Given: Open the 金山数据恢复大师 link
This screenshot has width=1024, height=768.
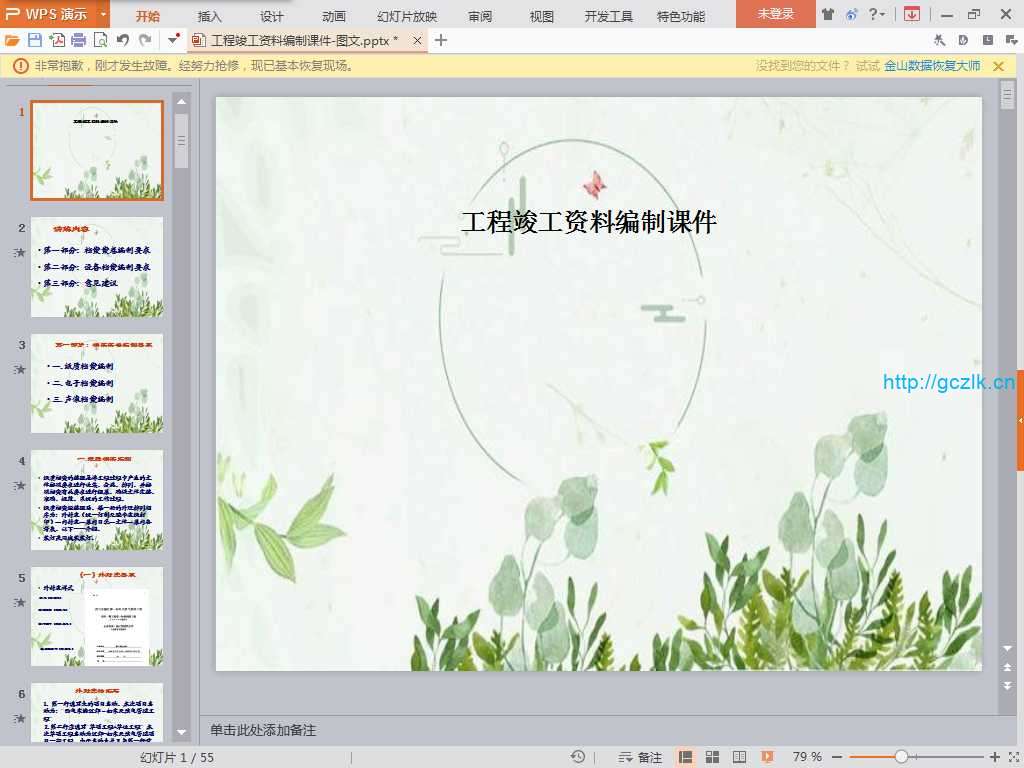Looking at the screenshot, I should click(932, 66).
